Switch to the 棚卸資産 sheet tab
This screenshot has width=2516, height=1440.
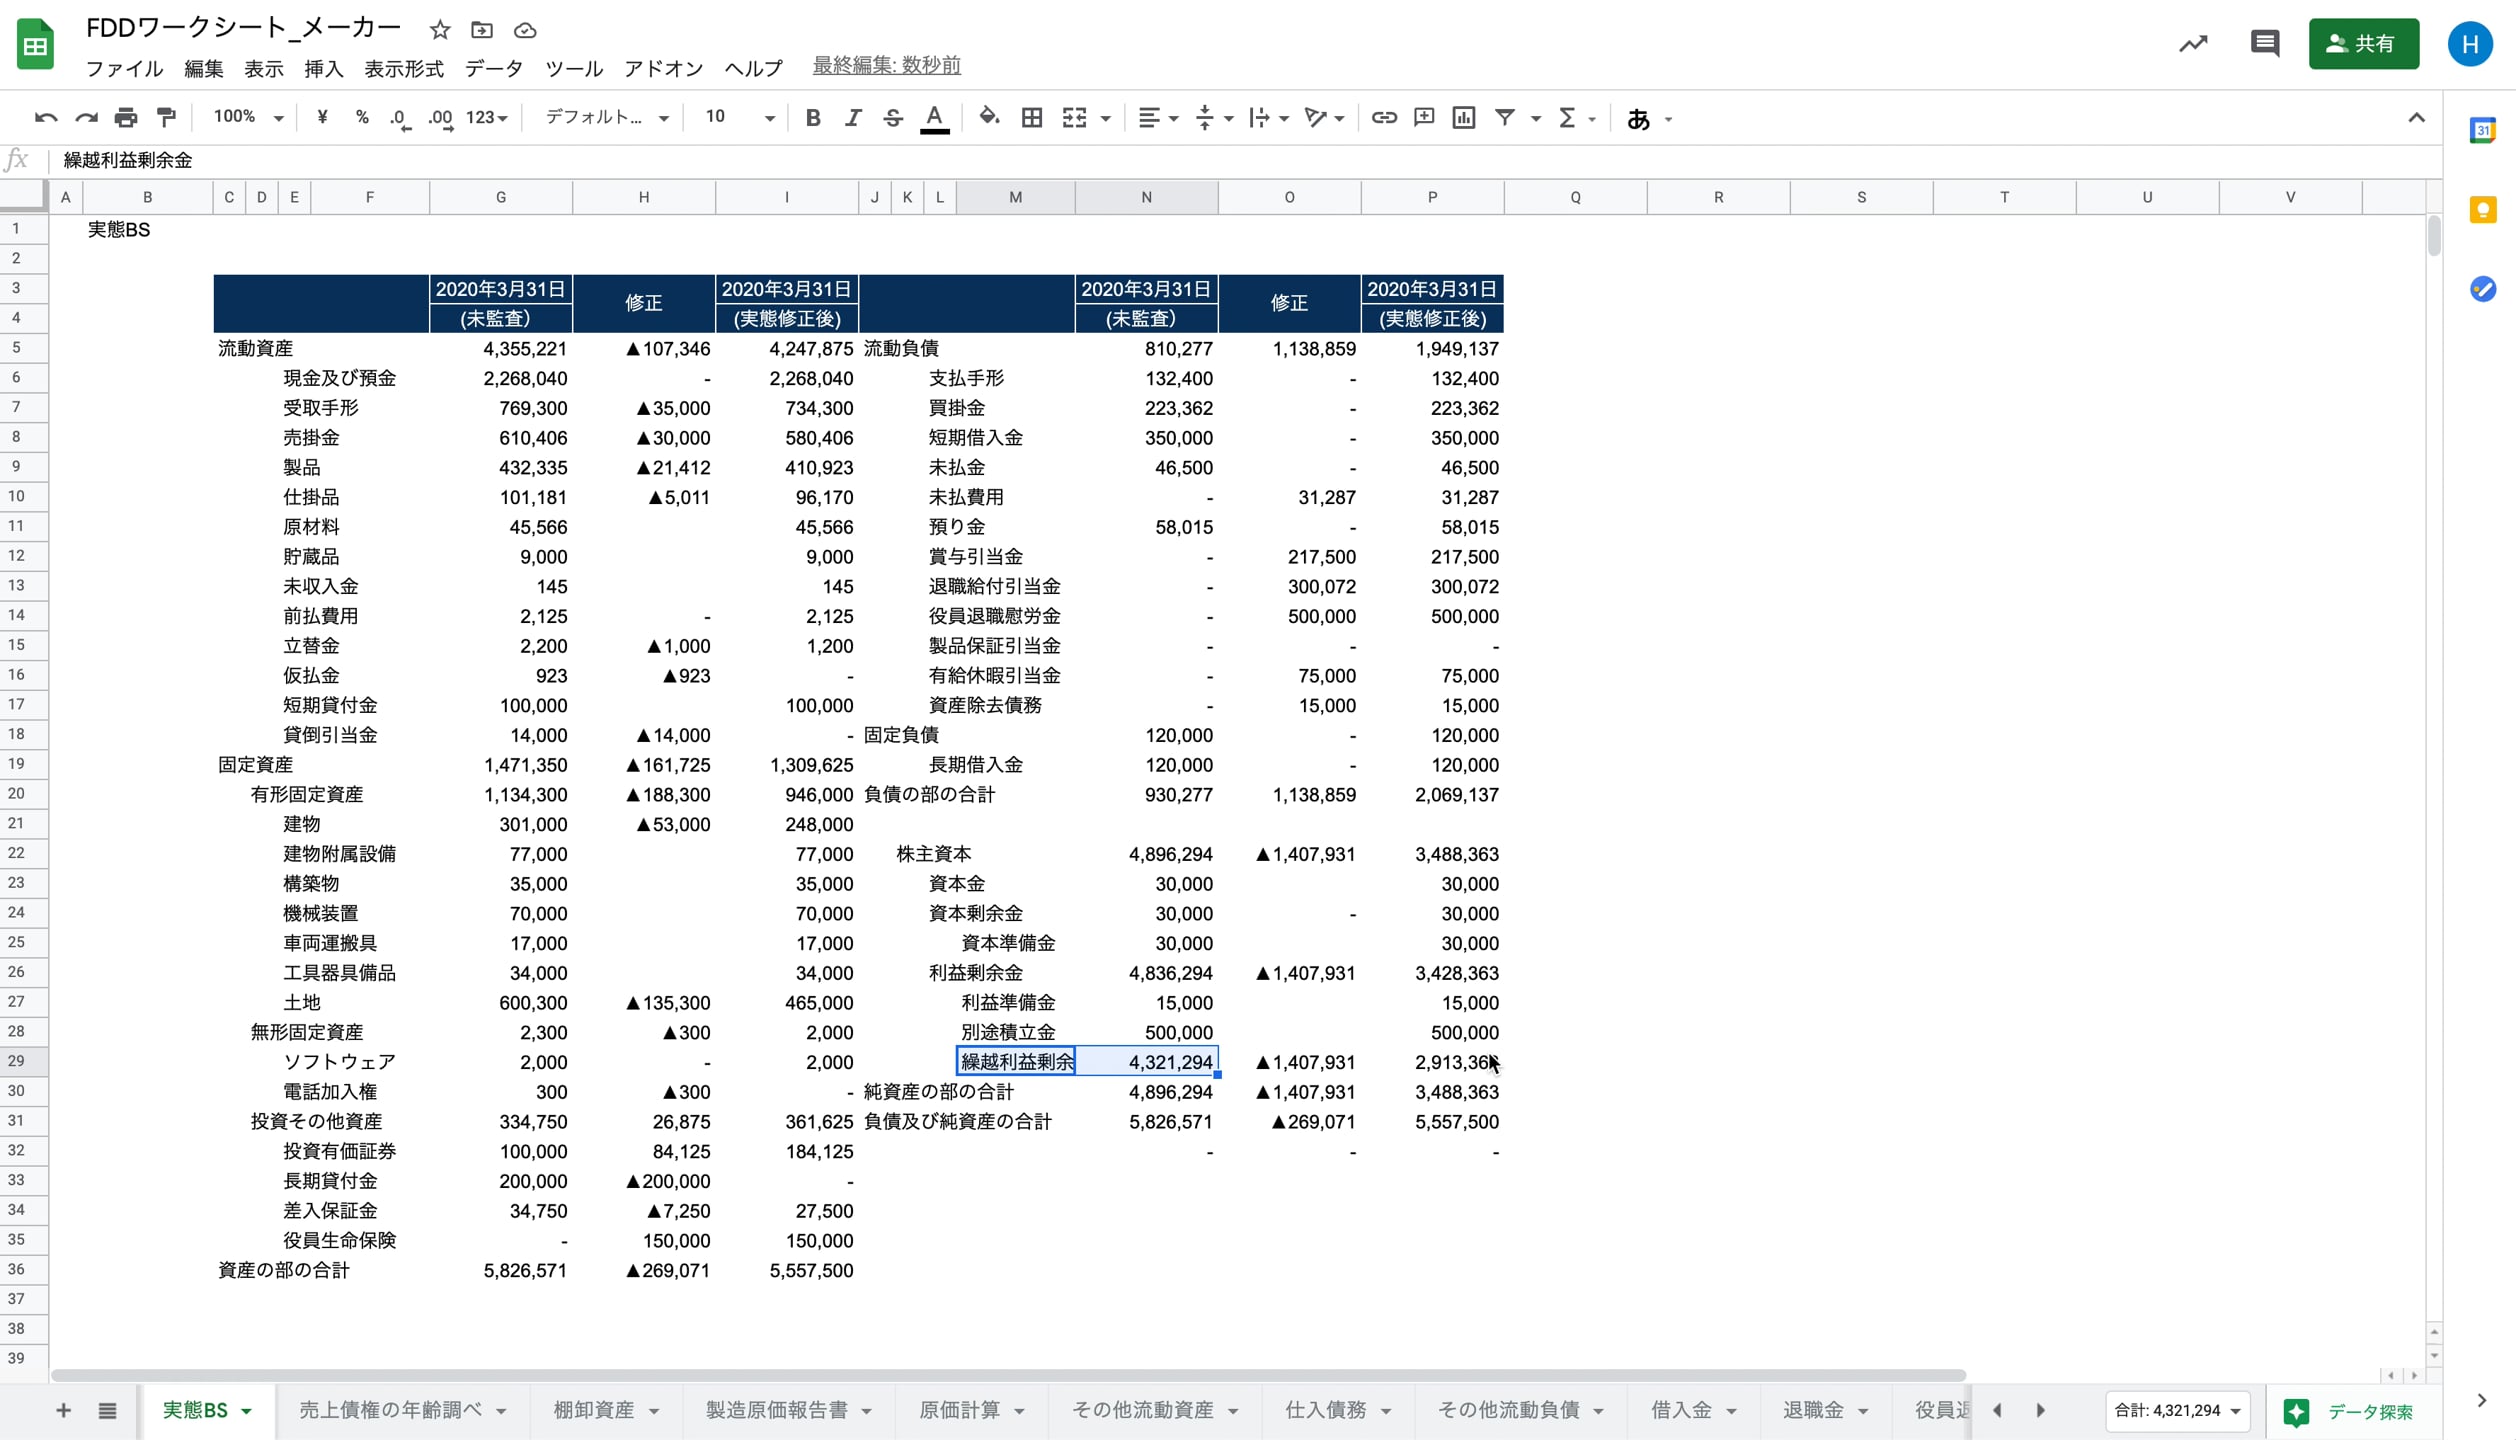594,1410
